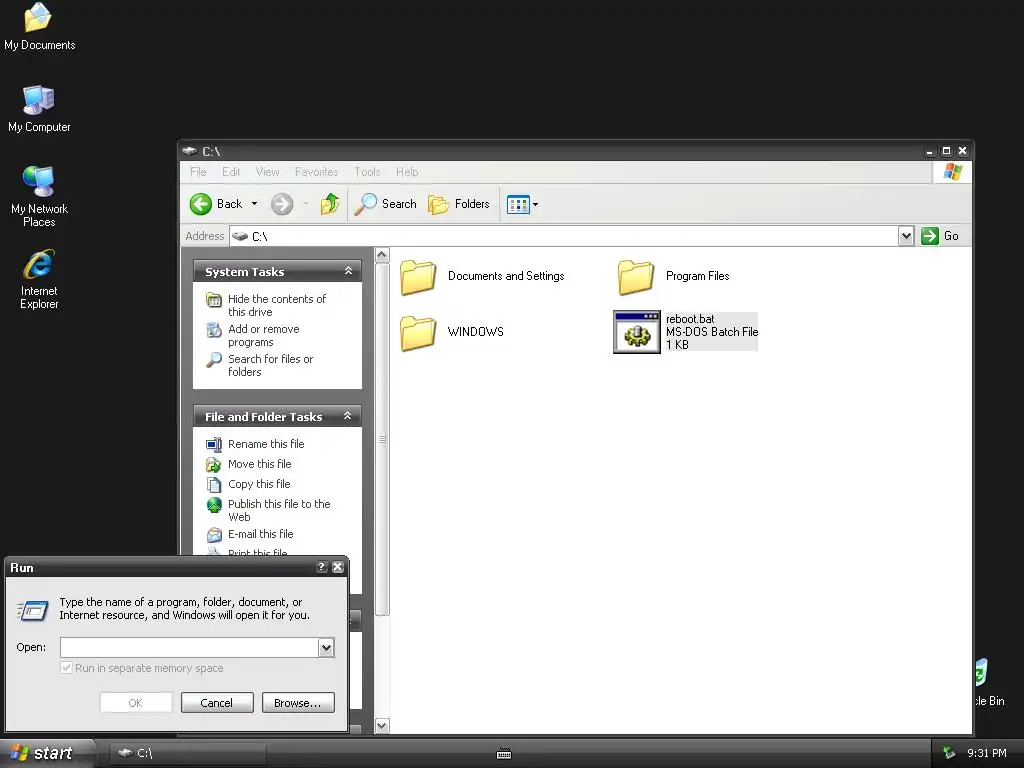1024x768 pixels.
Task: Click the E-mail this file envelope icon
Action: click(214, 535)
